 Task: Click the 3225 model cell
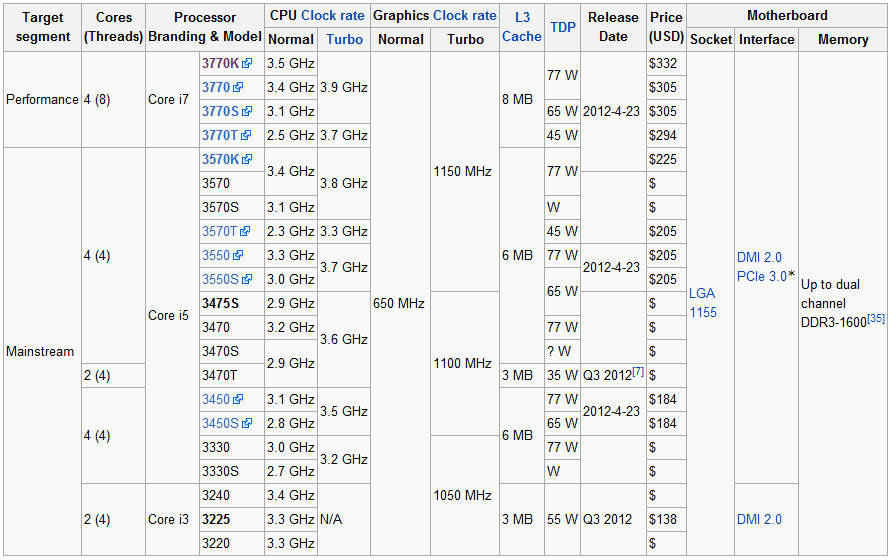tap(232, 519)
